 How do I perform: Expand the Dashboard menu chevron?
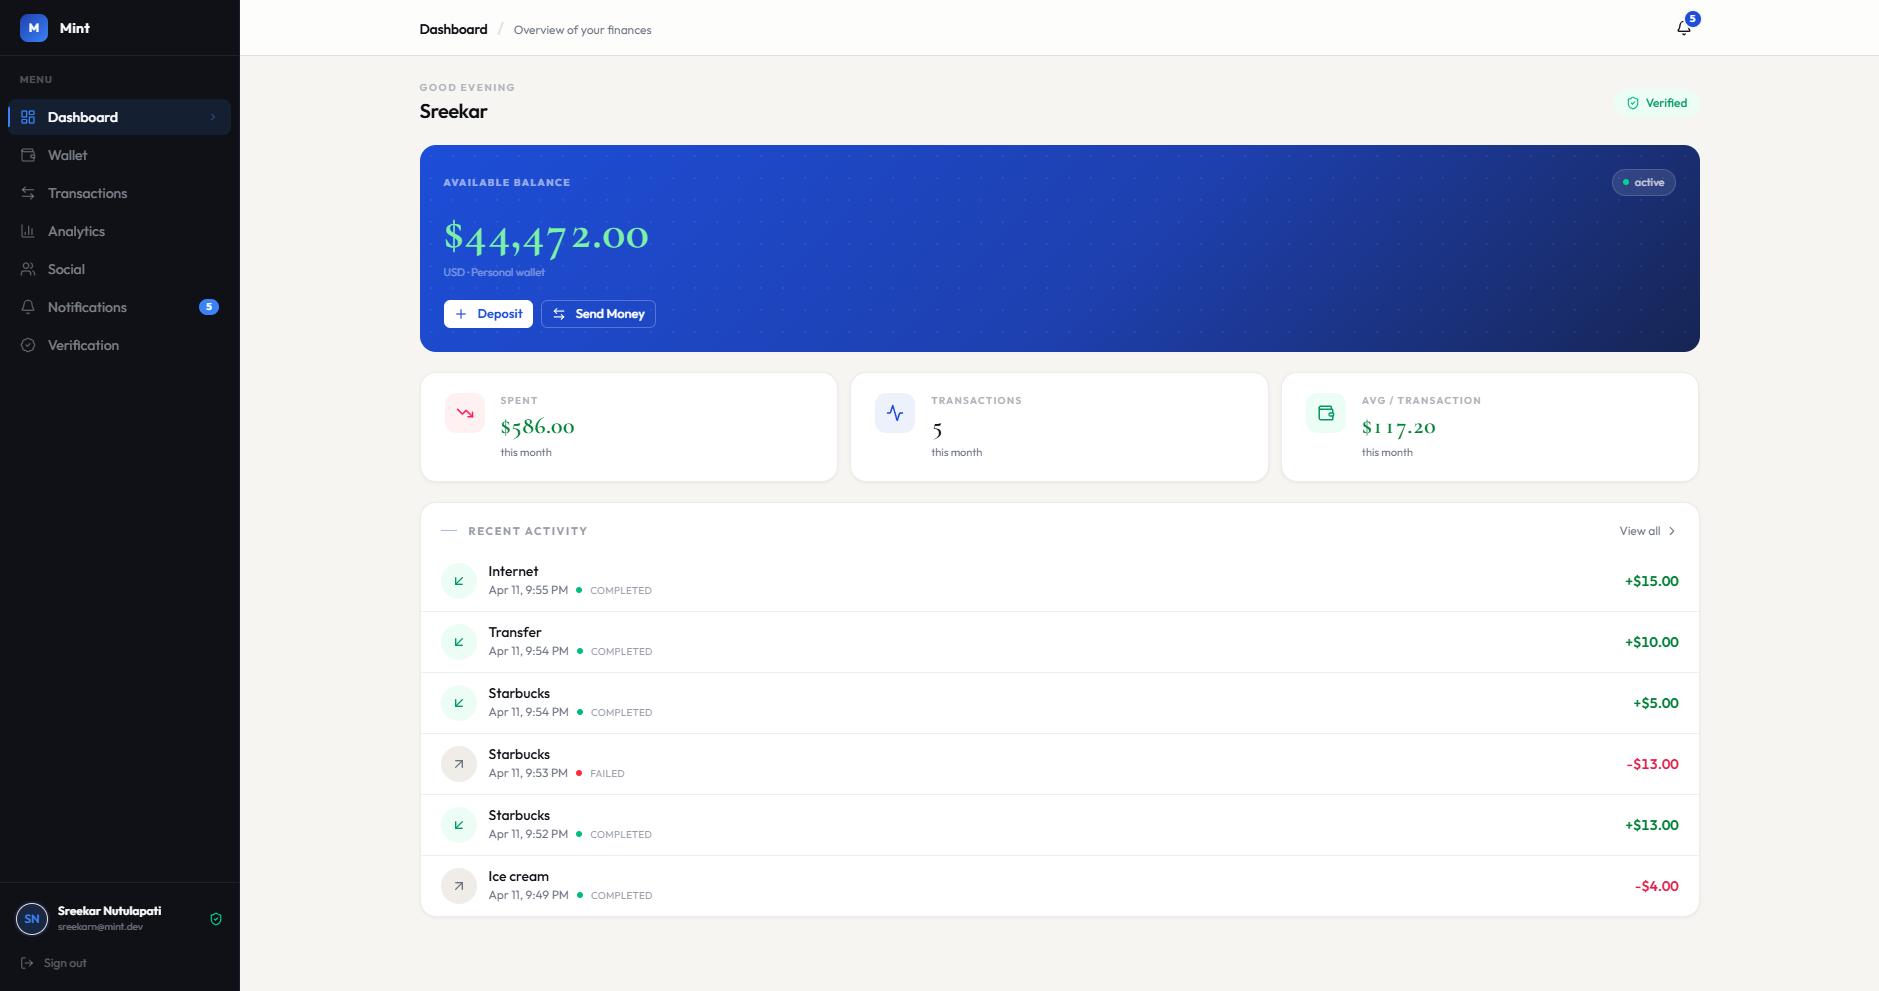click(213, 117)
